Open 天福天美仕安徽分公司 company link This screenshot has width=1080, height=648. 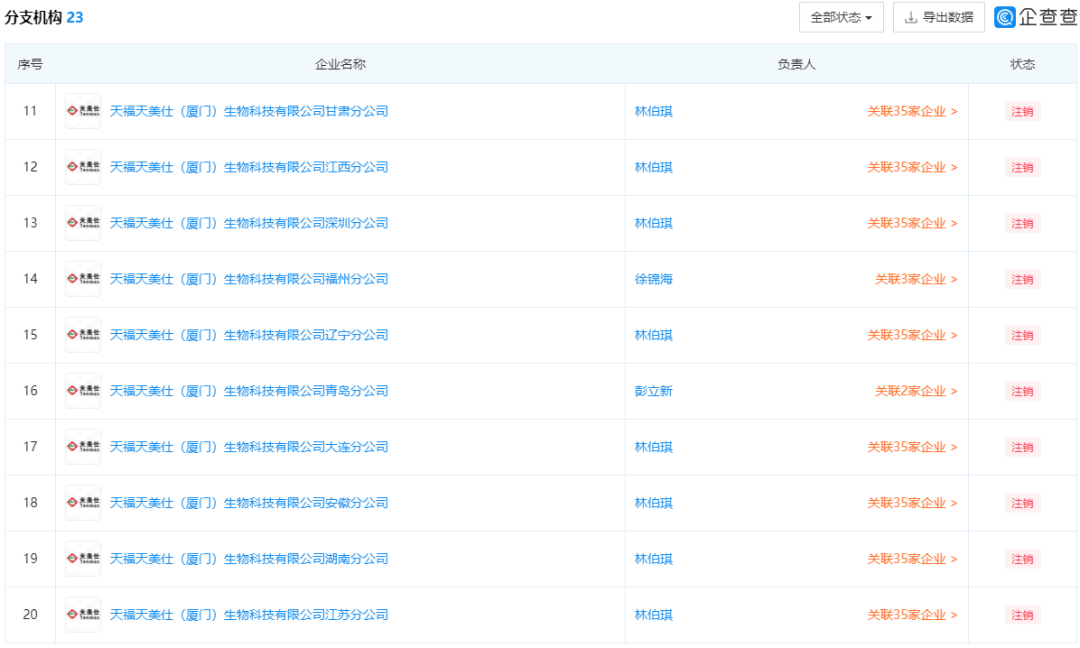pyautogui.click(x=249, y=503)
